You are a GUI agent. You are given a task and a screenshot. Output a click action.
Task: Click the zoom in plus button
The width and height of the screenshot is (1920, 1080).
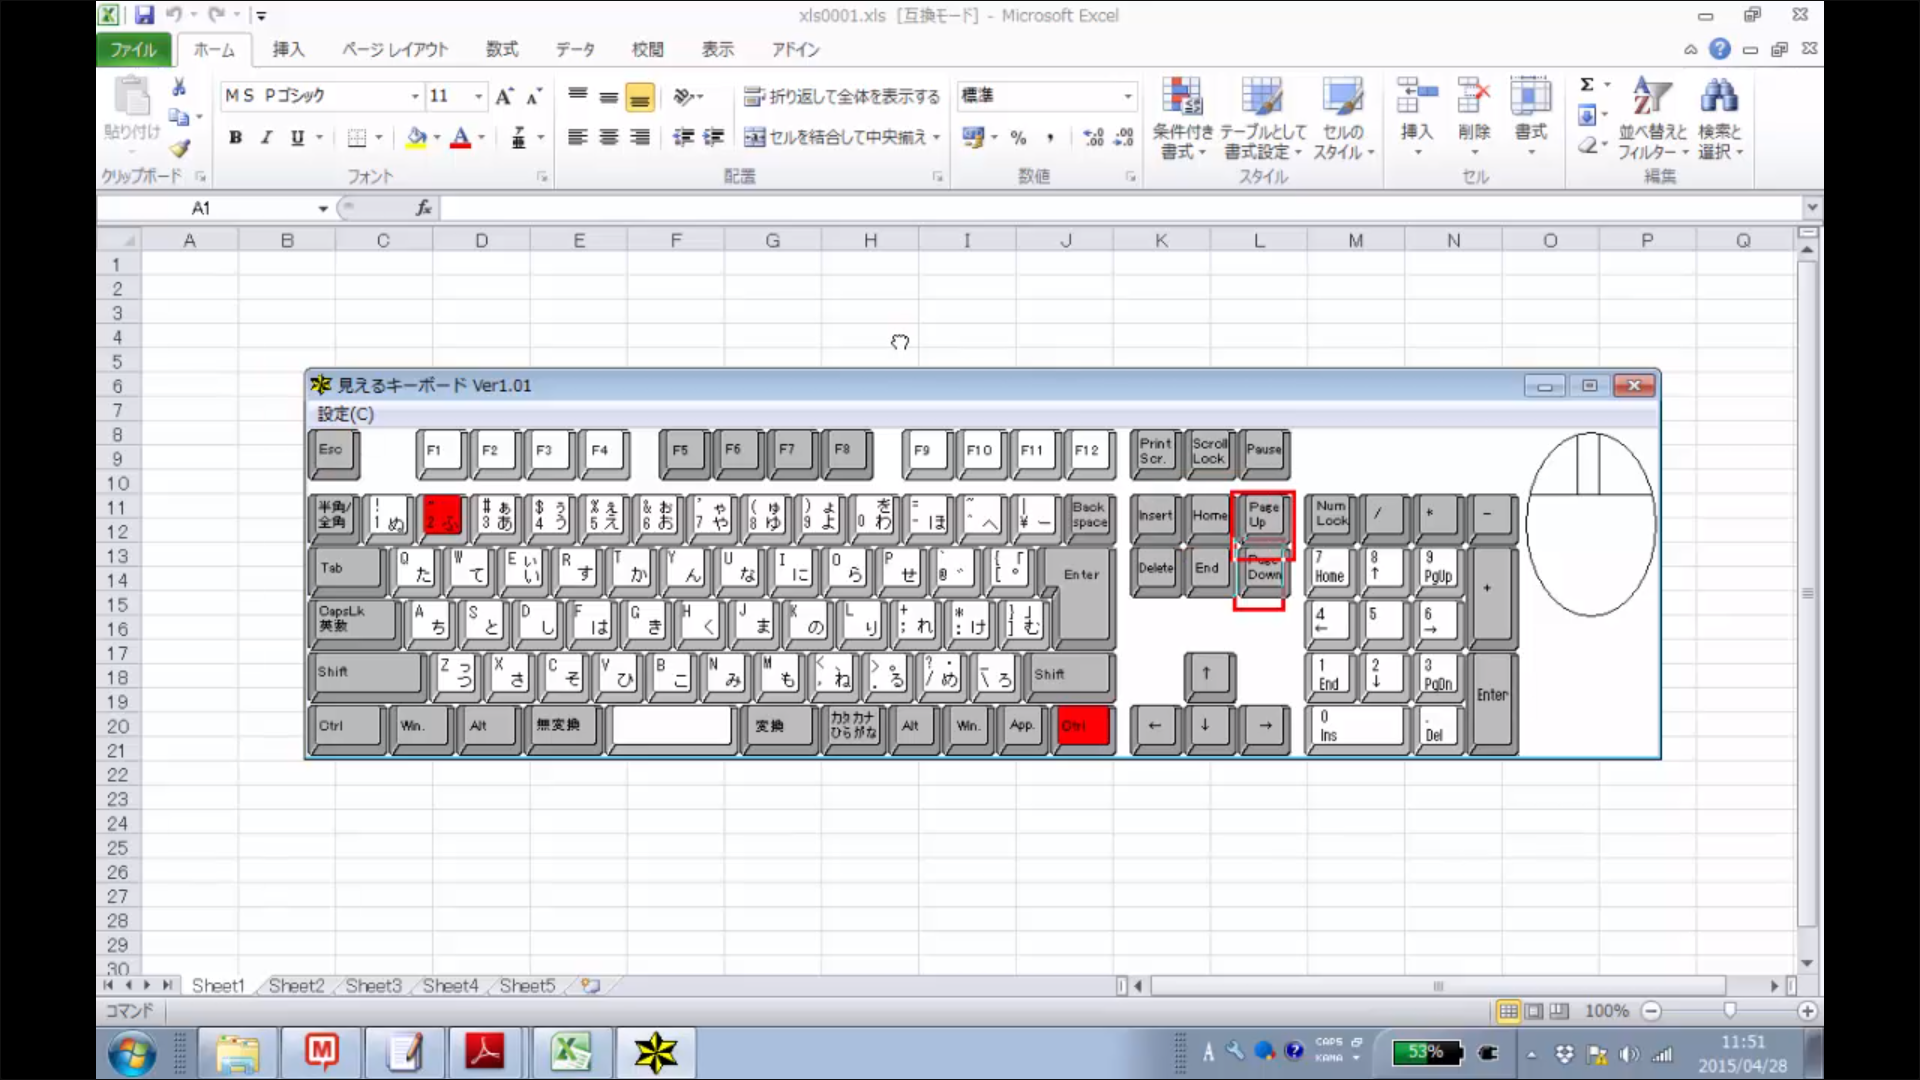point(1806,1011)
